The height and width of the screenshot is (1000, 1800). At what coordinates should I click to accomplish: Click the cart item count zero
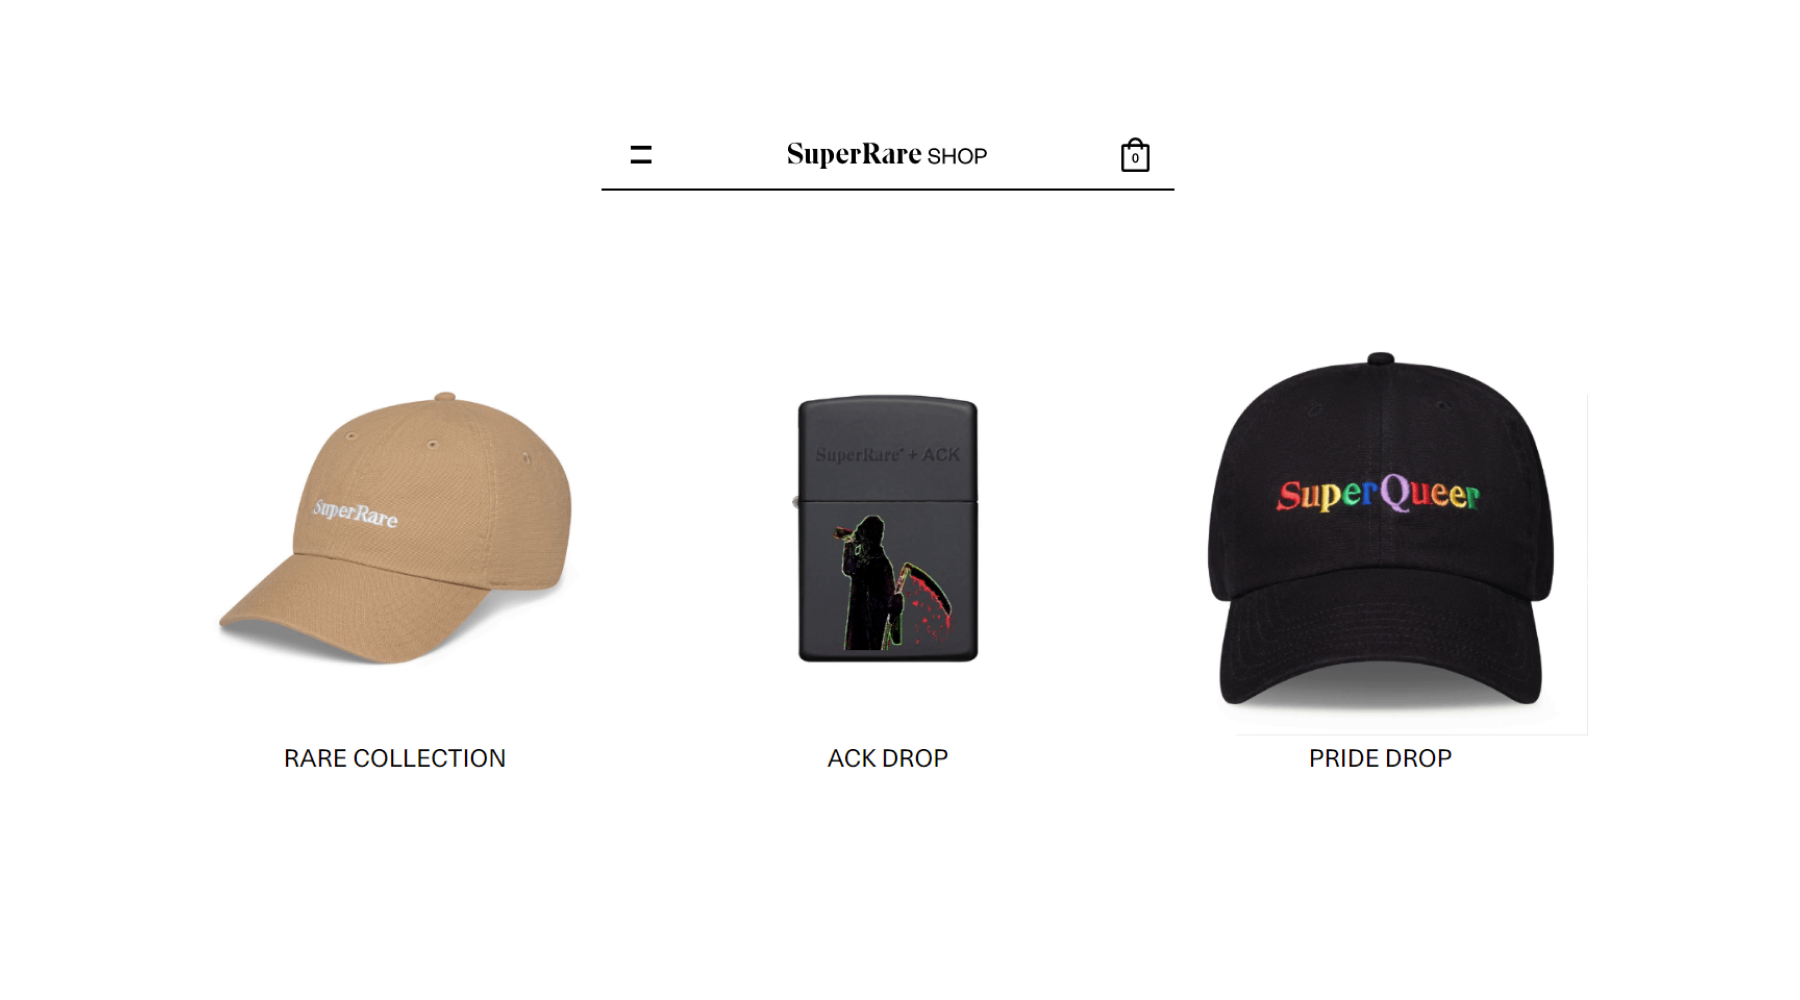point(1135,158)
